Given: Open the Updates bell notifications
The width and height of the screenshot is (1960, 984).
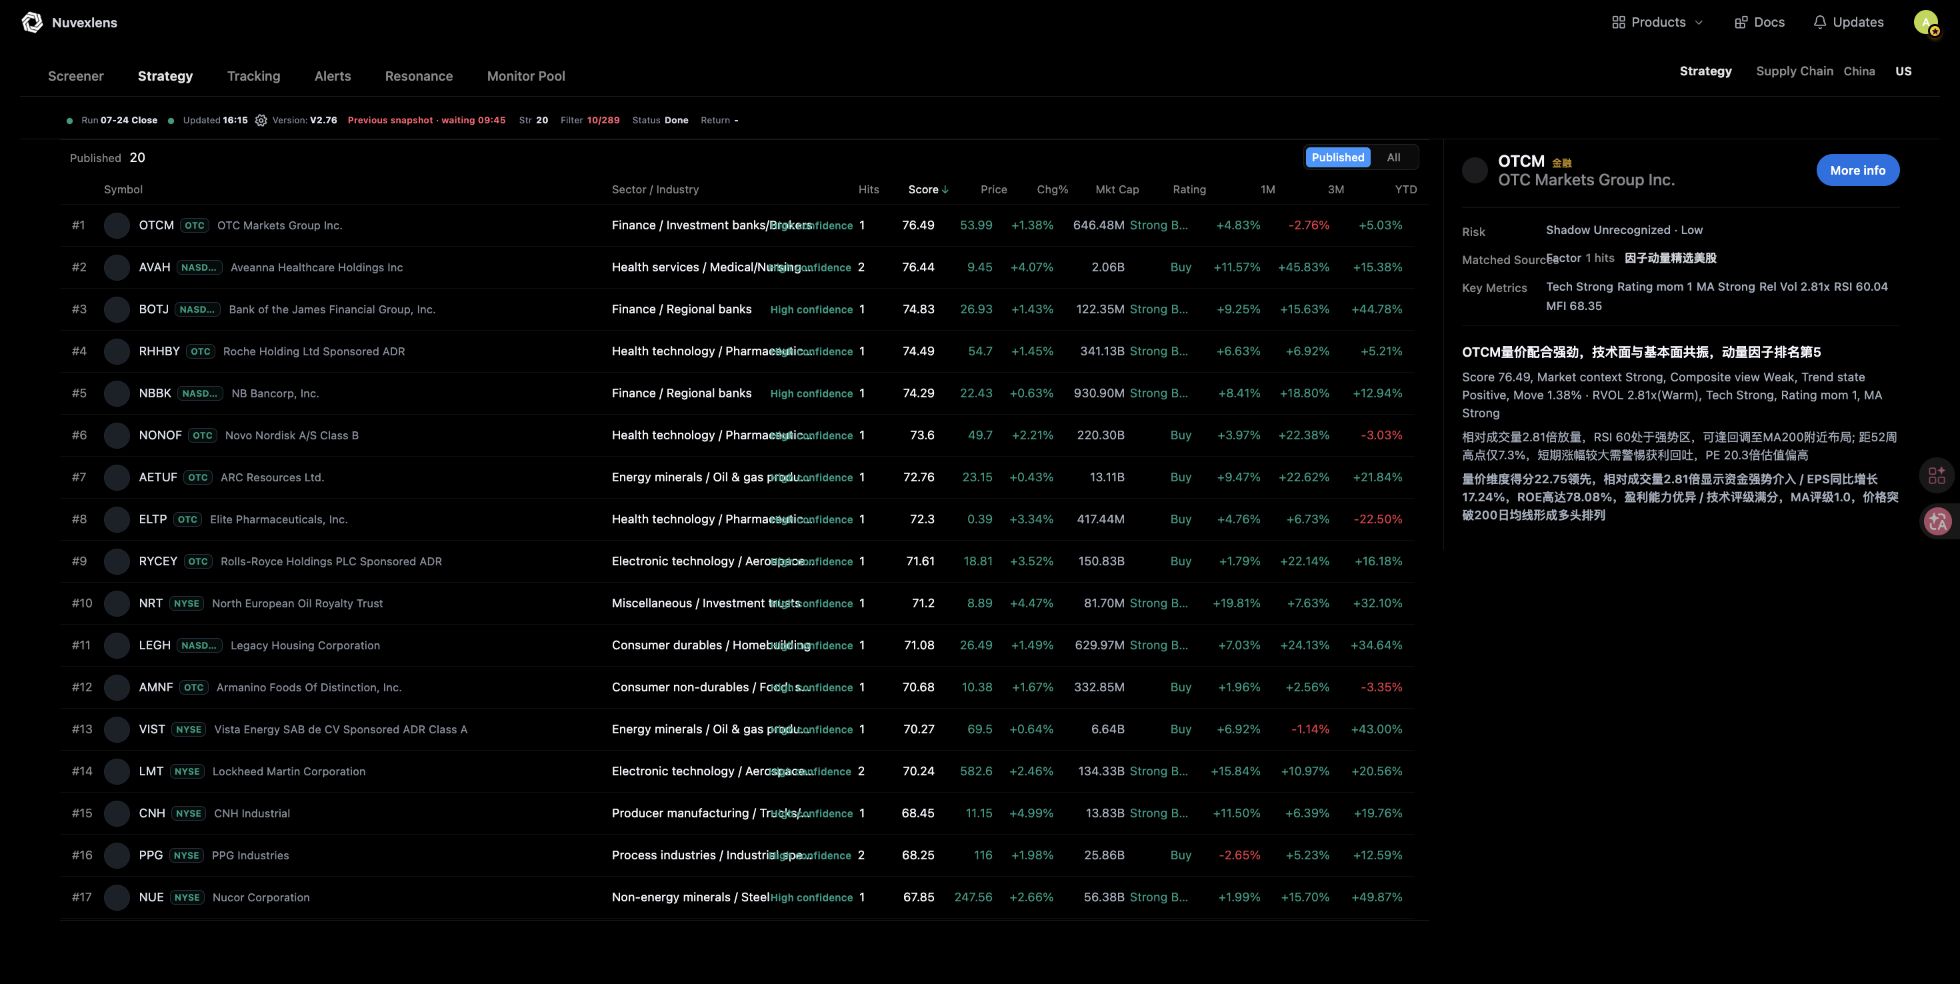Looking at the screenshot, I should (1848, 22).
